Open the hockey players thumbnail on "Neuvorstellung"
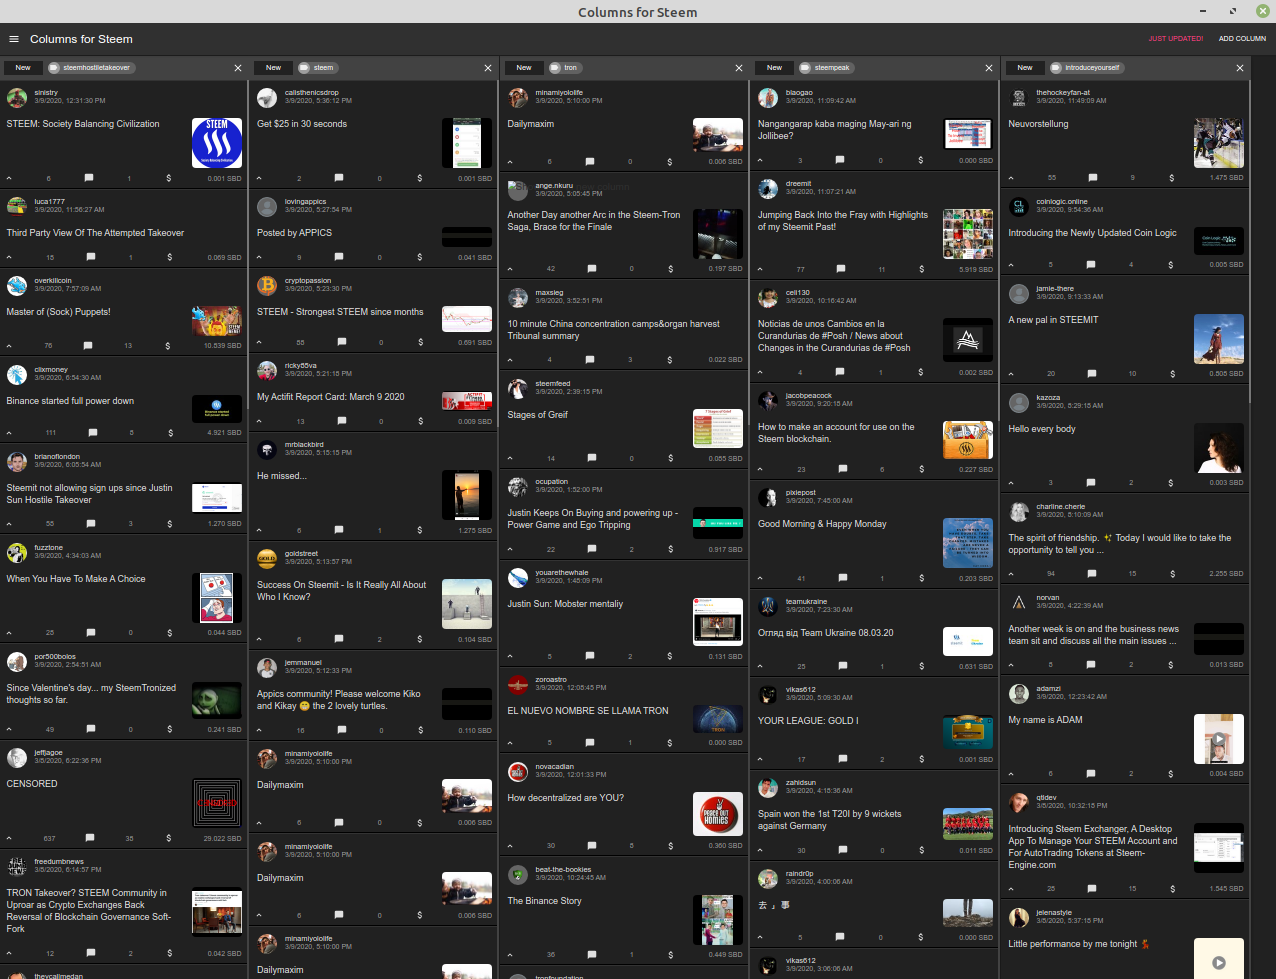Screen dimensions: 1276x979 click(1219, 143)
